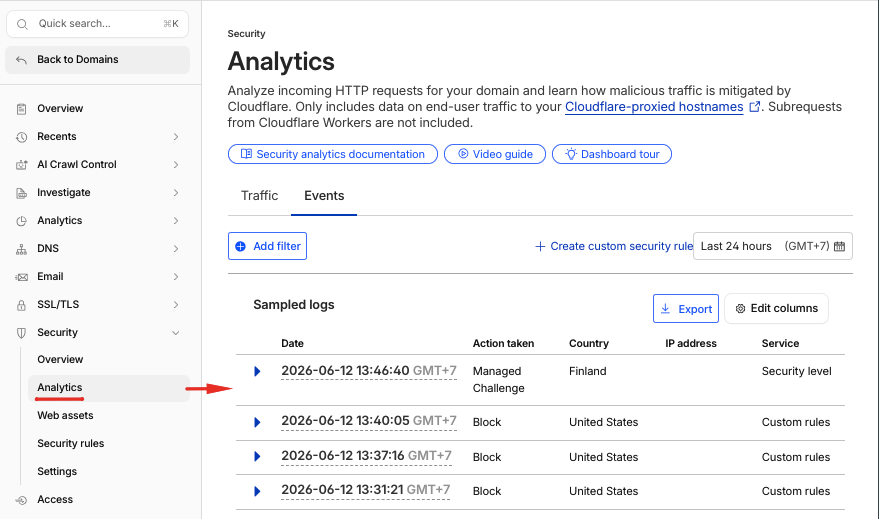Start the Dashboard tour
Viewport: 879px width, 519px height.
612,154
